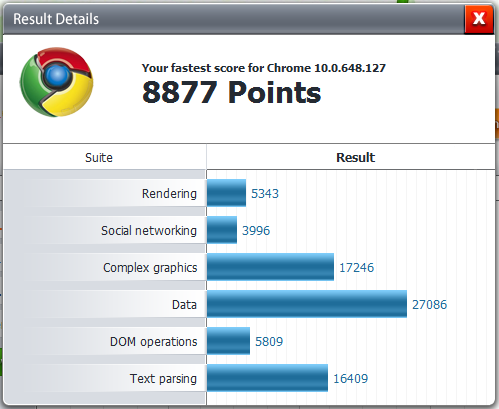
Task: Click the Result column header
Action: click(355, 157)
